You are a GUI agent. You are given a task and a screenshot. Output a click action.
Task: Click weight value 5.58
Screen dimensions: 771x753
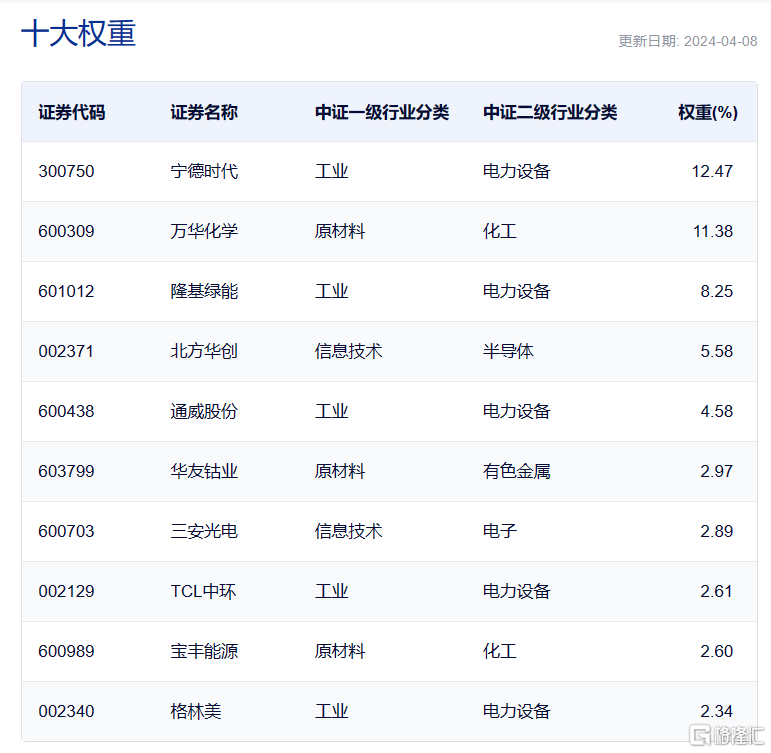coord(716,351)
